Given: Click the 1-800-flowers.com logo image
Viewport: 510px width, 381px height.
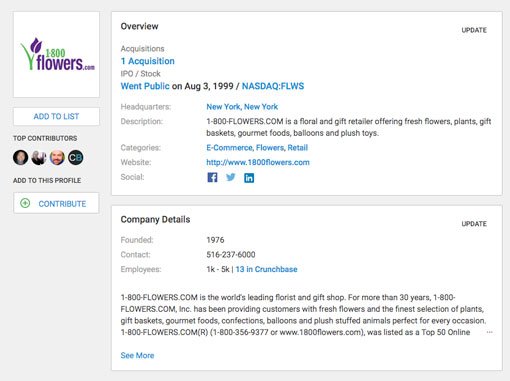Looking at the screenshot, I should coord(57,55).
